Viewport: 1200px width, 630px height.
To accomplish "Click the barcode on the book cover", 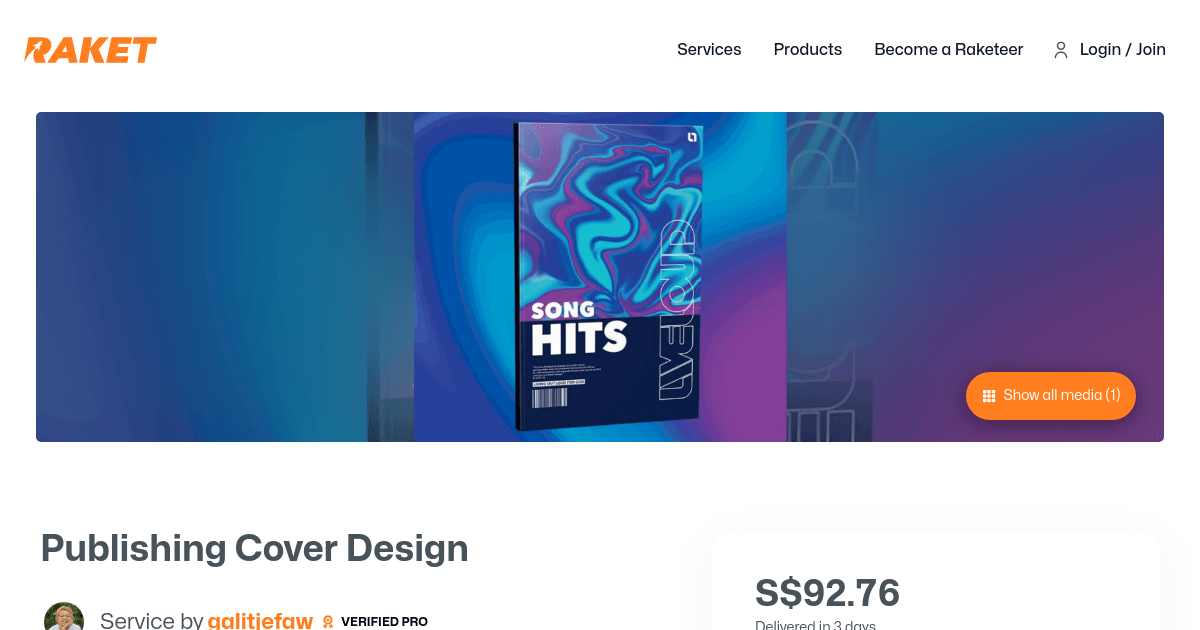I will point(548,398).
